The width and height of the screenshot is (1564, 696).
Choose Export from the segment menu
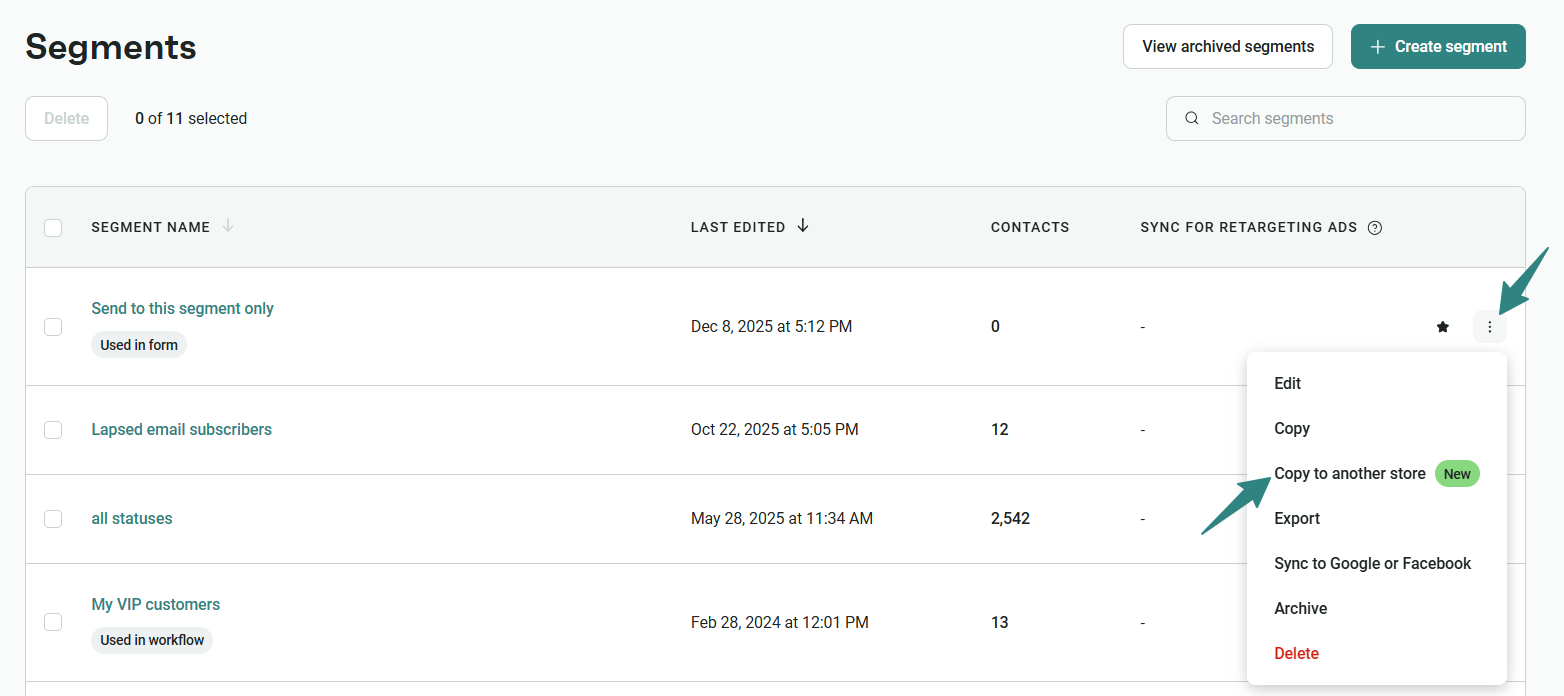[1296, 519]
